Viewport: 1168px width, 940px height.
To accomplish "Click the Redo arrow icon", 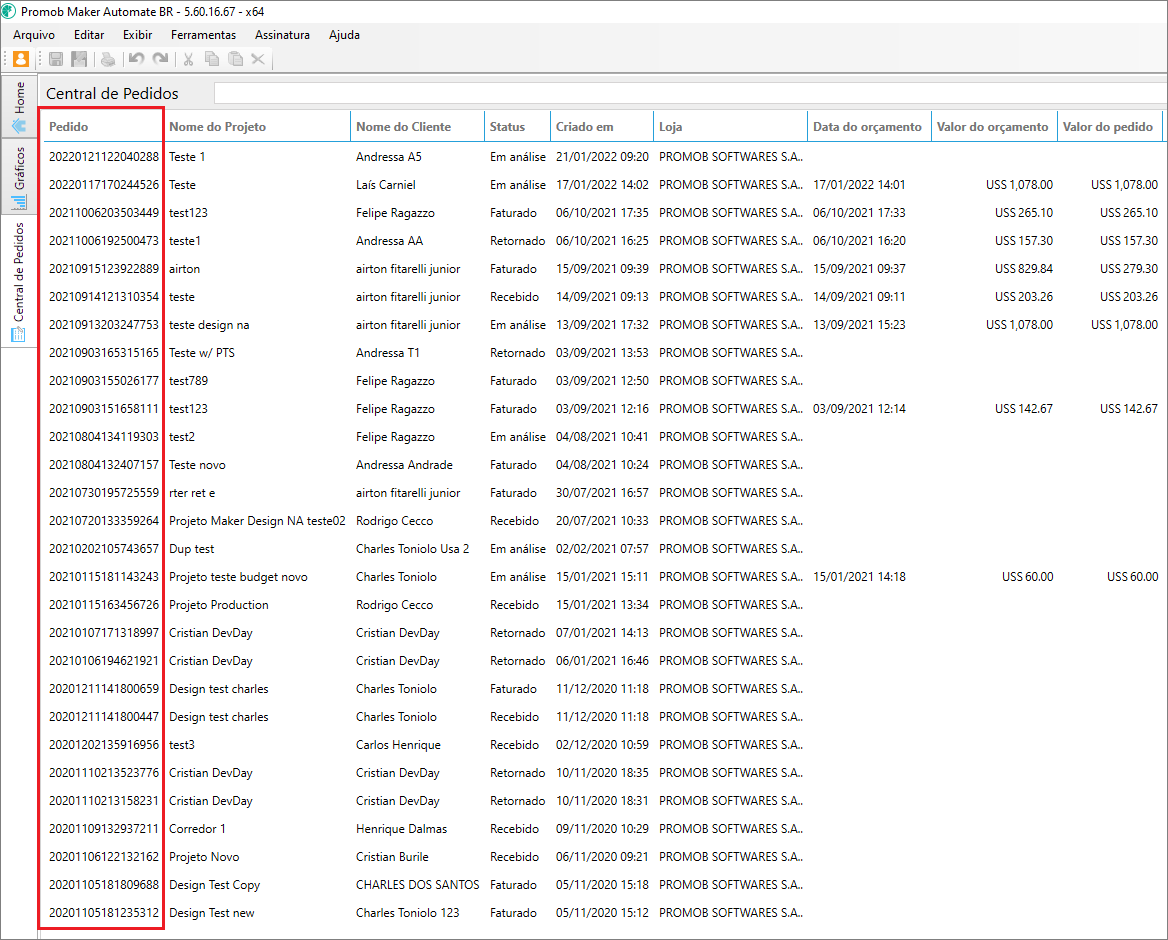I will (160, 59).
